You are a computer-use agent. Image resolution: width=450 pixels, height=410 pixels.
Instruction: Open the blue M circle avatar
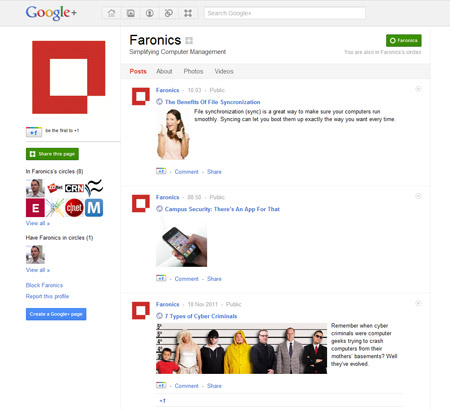coord(94,208)
